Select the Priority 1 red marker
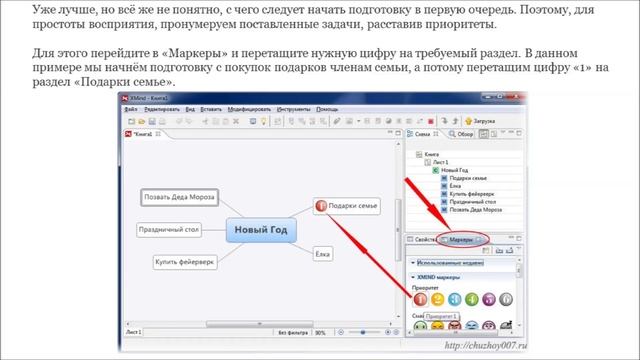This screenshot has height=360, width=640. coord(420,299)
